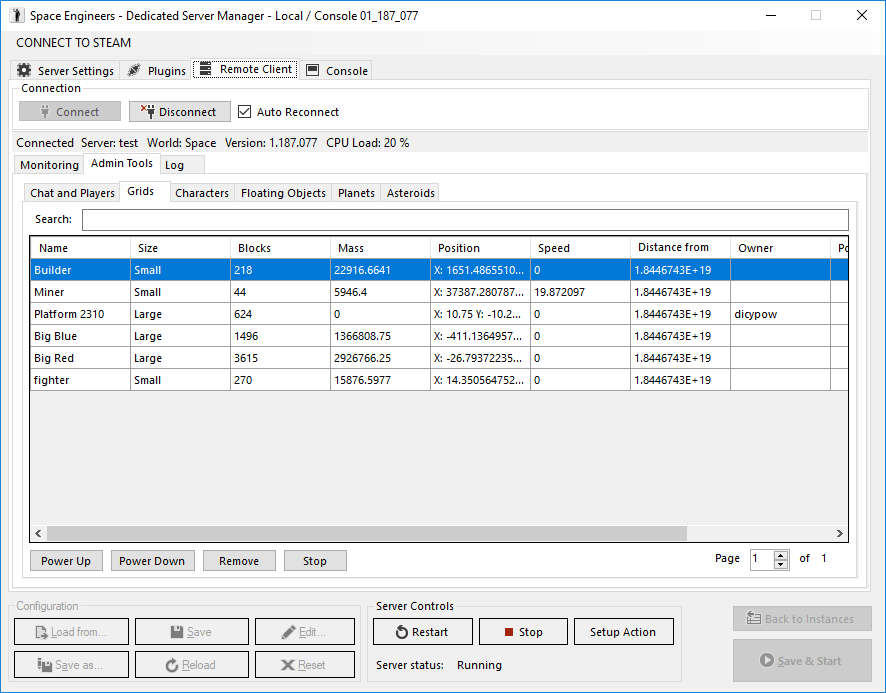Click the horizontal scrollbar thumb of the grid table
The height and width of the screenshot is (693, 886).
tap(367, 534)
